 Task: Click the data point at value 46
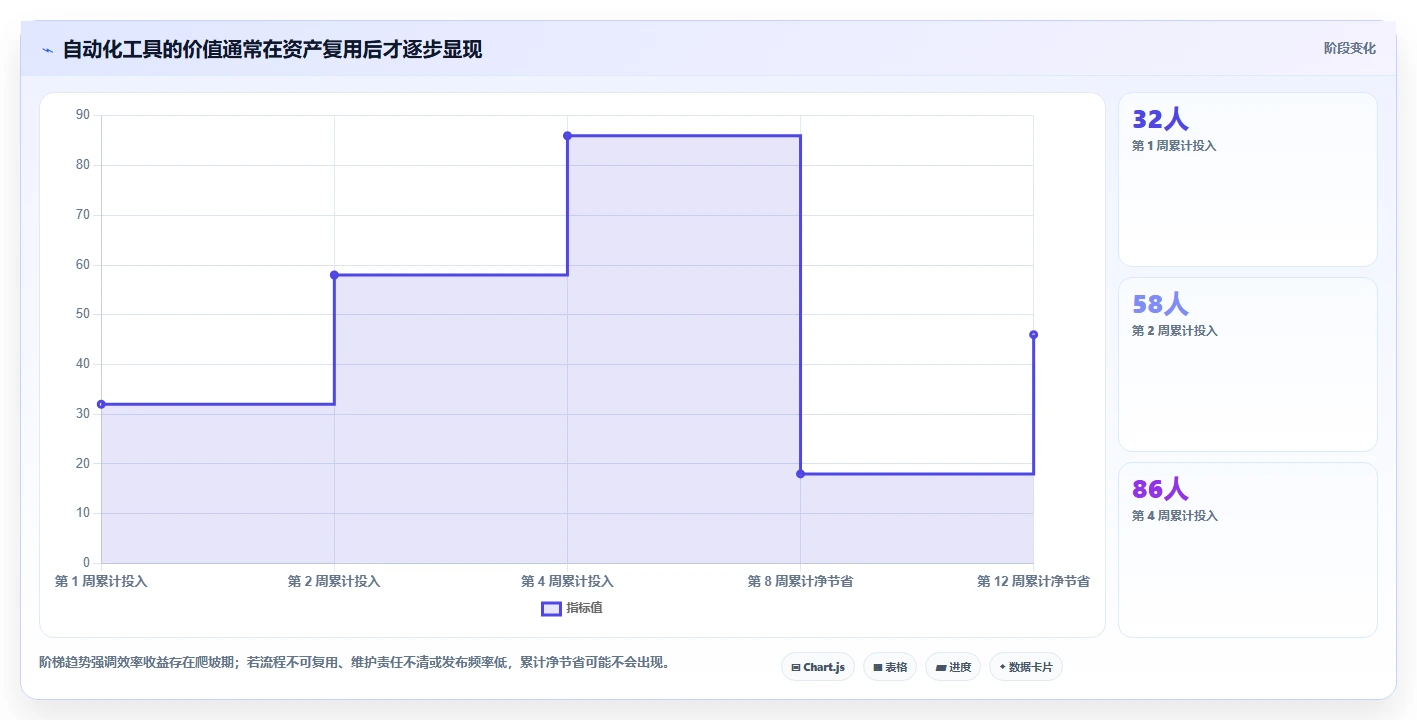pyautogui.click(x=1033, y=335)
